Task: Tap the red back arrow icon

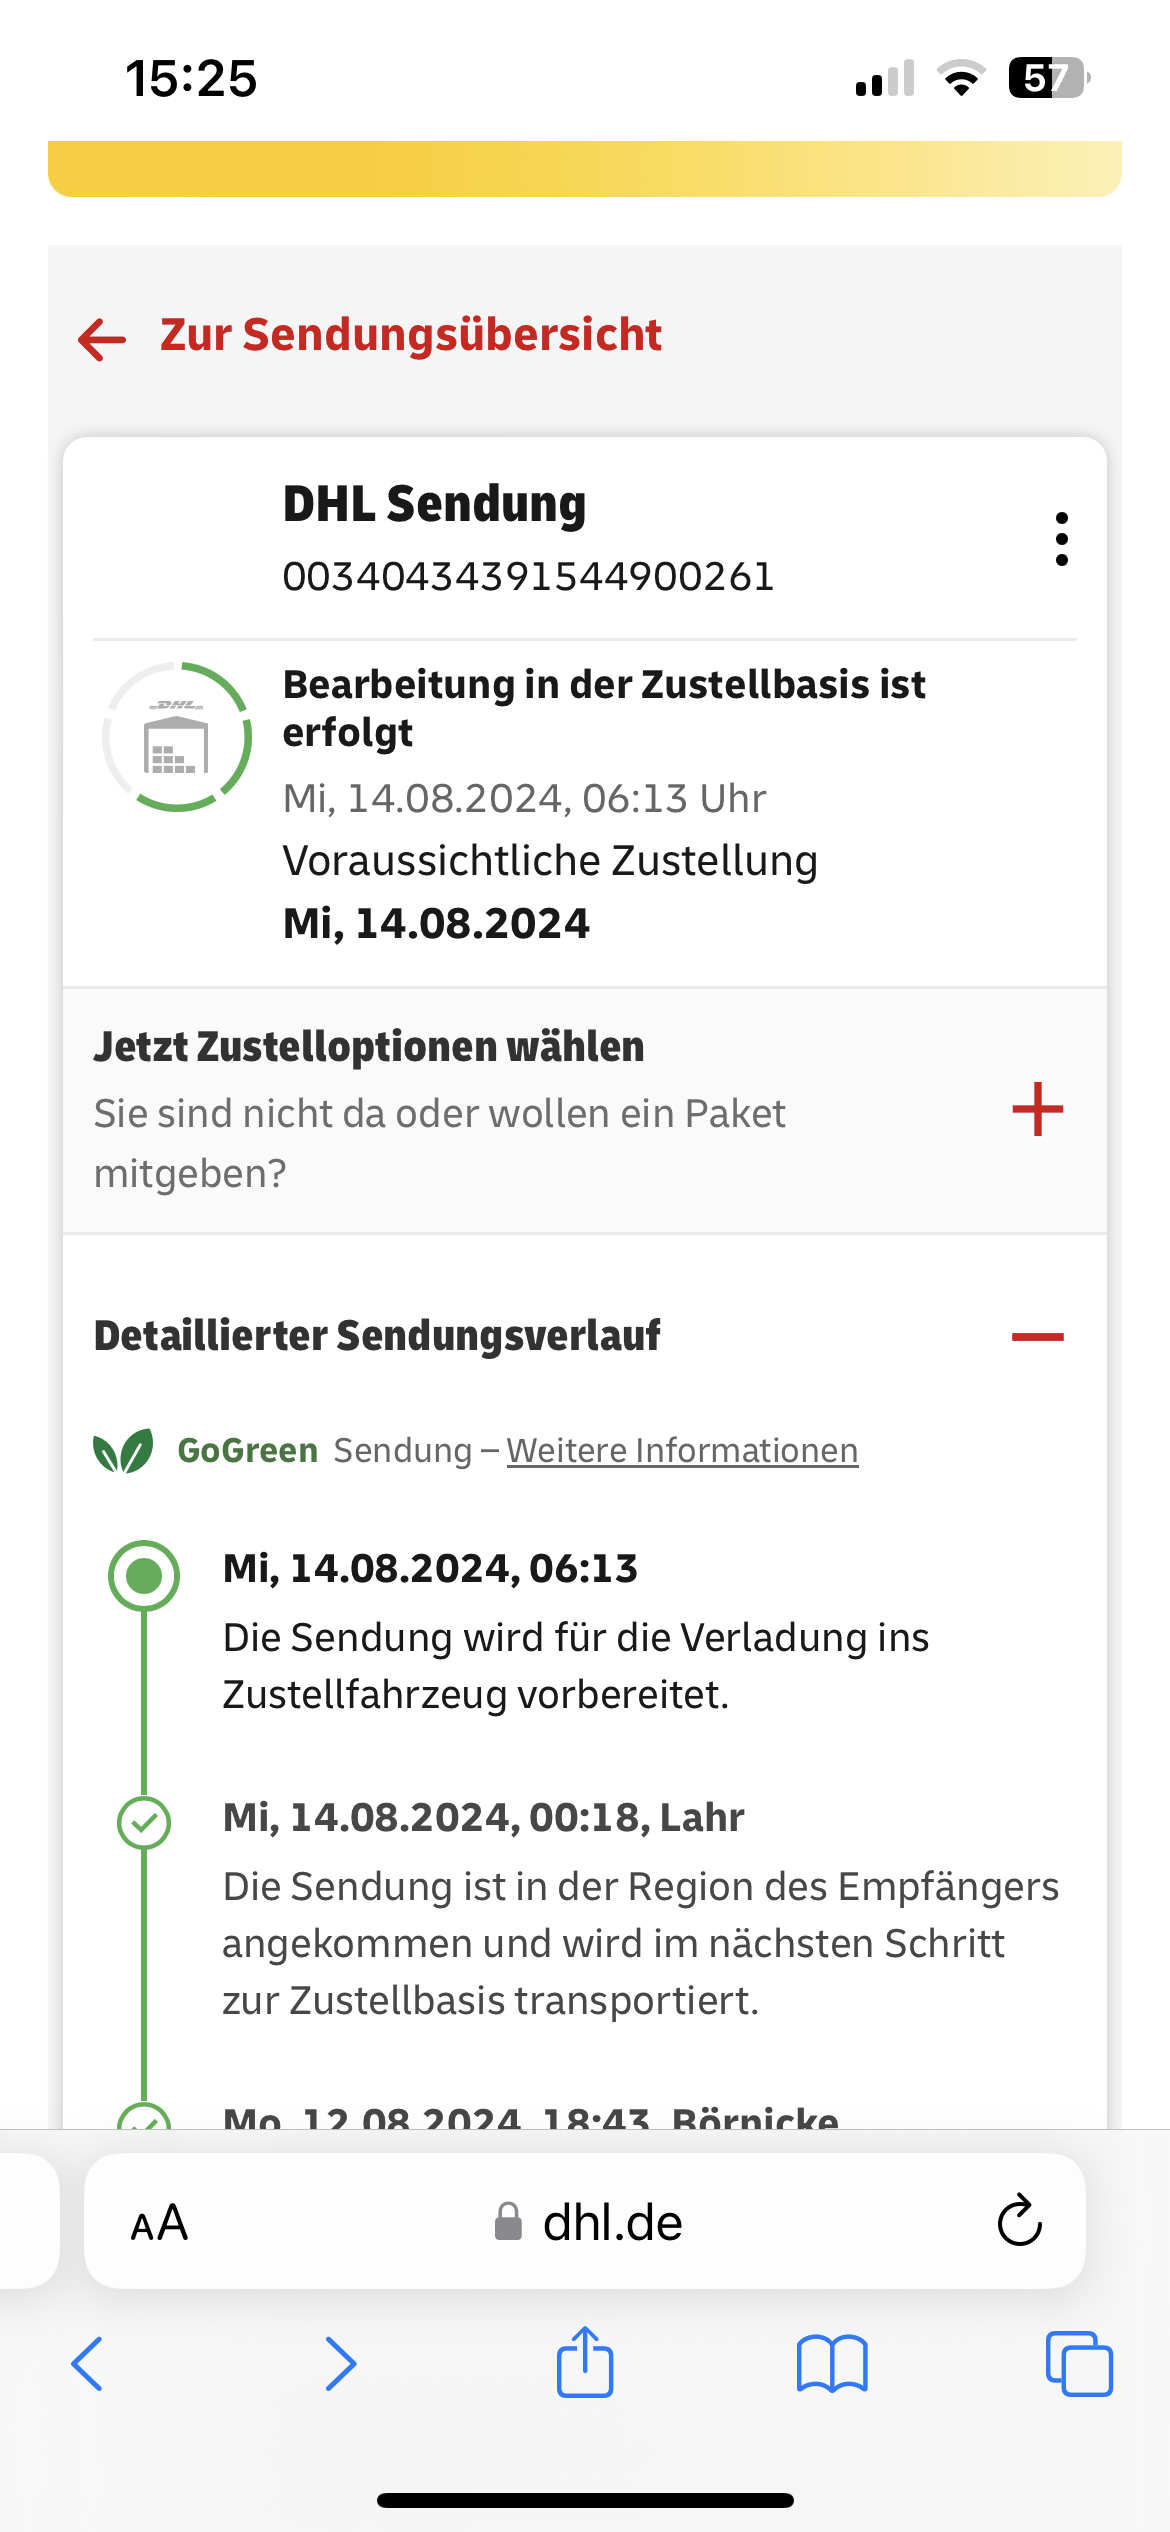Action: pos(102,339)
